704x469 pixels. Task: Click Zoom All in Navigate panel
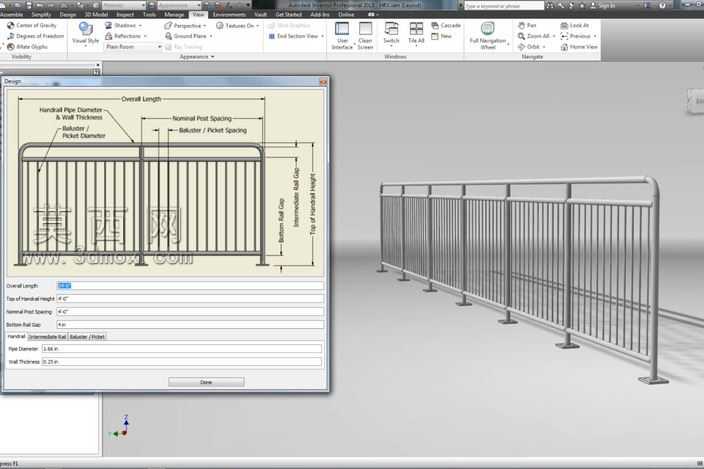tap(534, 36)
